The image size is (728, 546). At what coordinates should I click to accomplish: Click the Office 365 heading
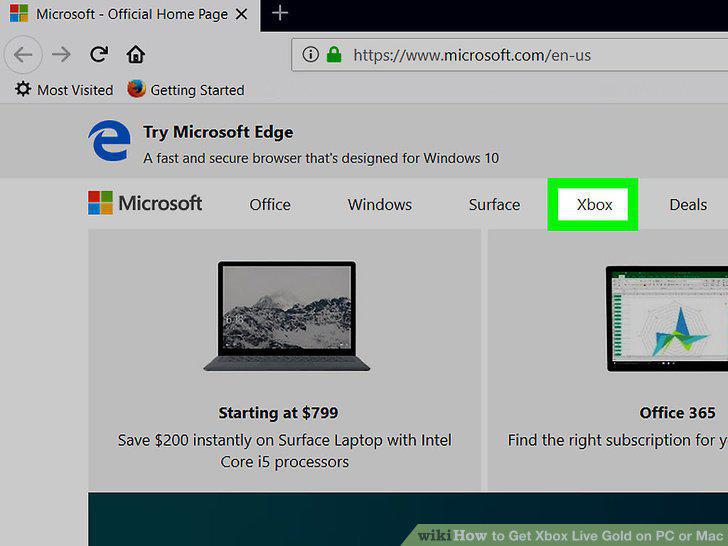click(x=677, y=413)
